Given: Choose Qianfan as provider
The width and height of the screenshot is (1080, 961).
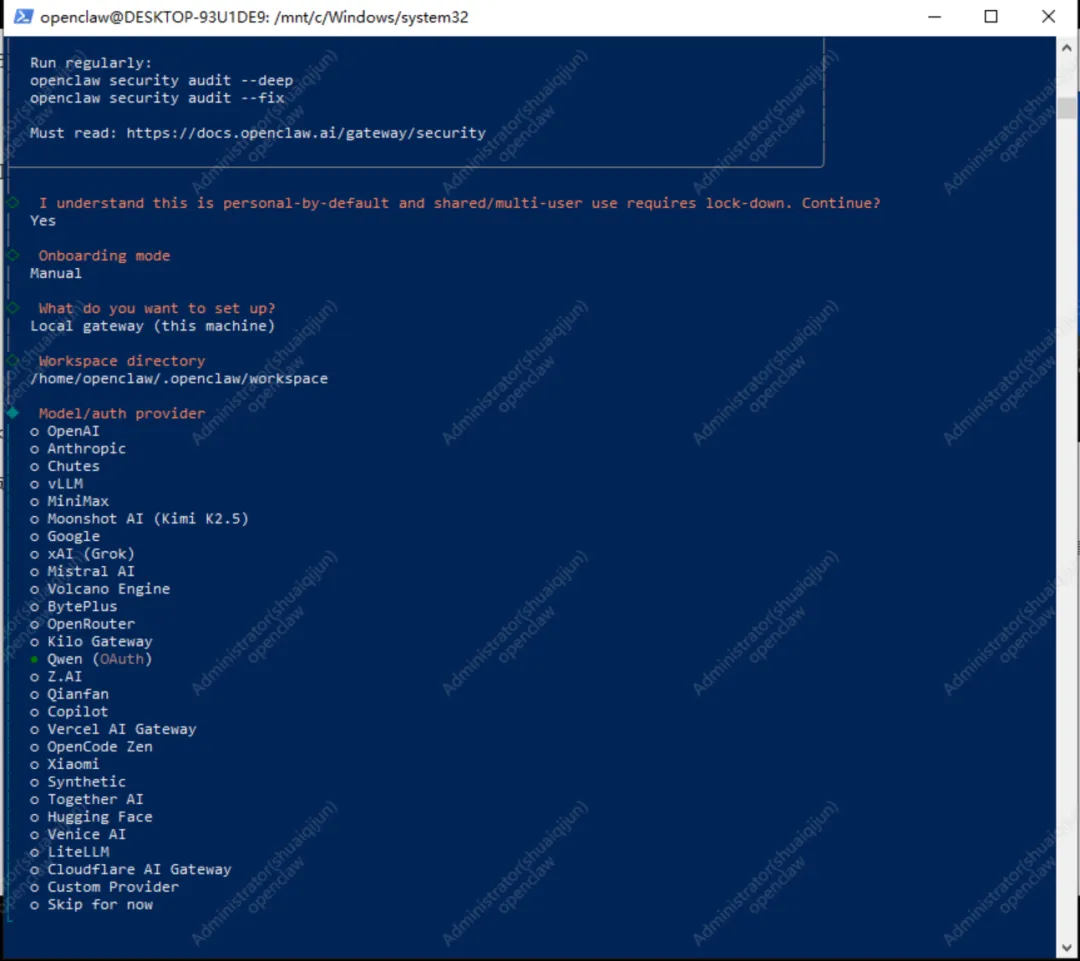Looking at the screenshot, I should 70,694.
